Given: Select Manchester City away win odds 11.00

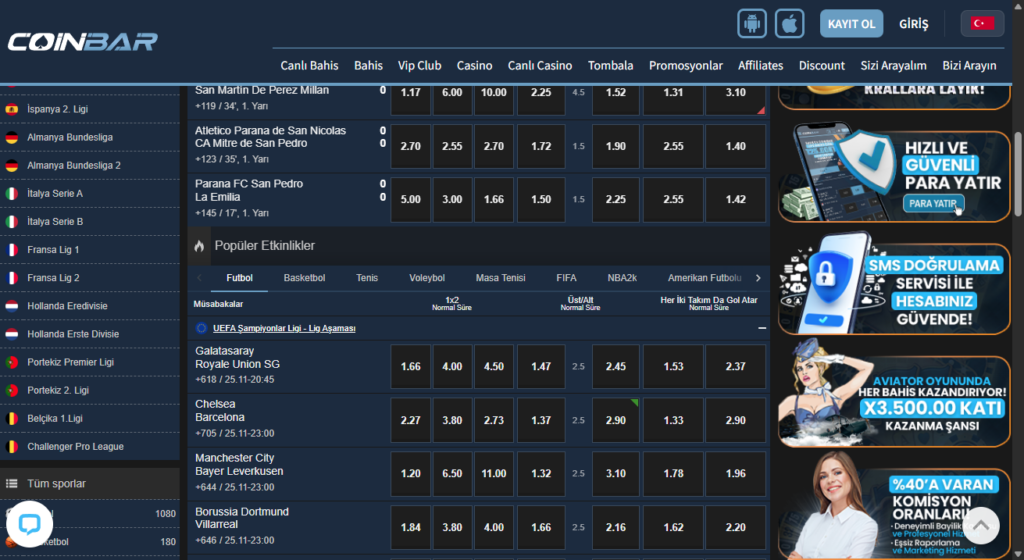Looking at the screenshot, I should coord(494,474).
